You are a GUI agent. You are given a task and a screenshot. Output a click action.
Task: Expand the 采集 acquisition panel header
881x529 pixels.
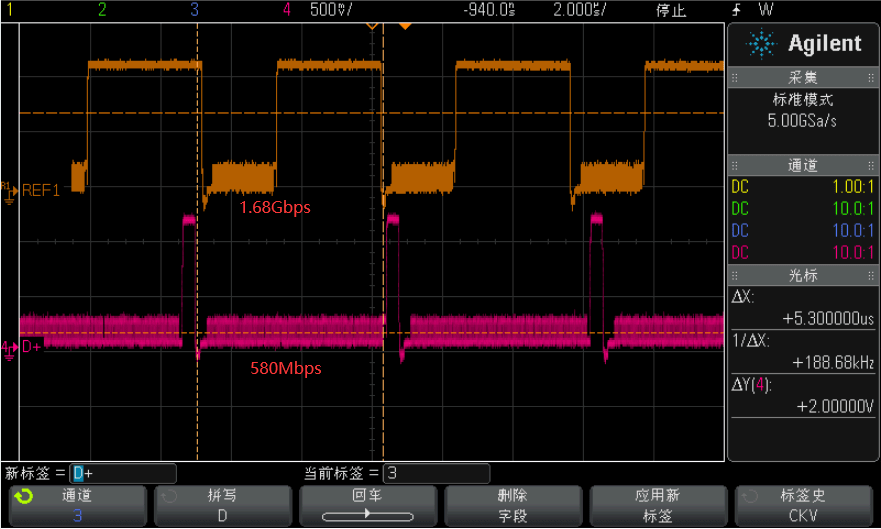point(803,78)
